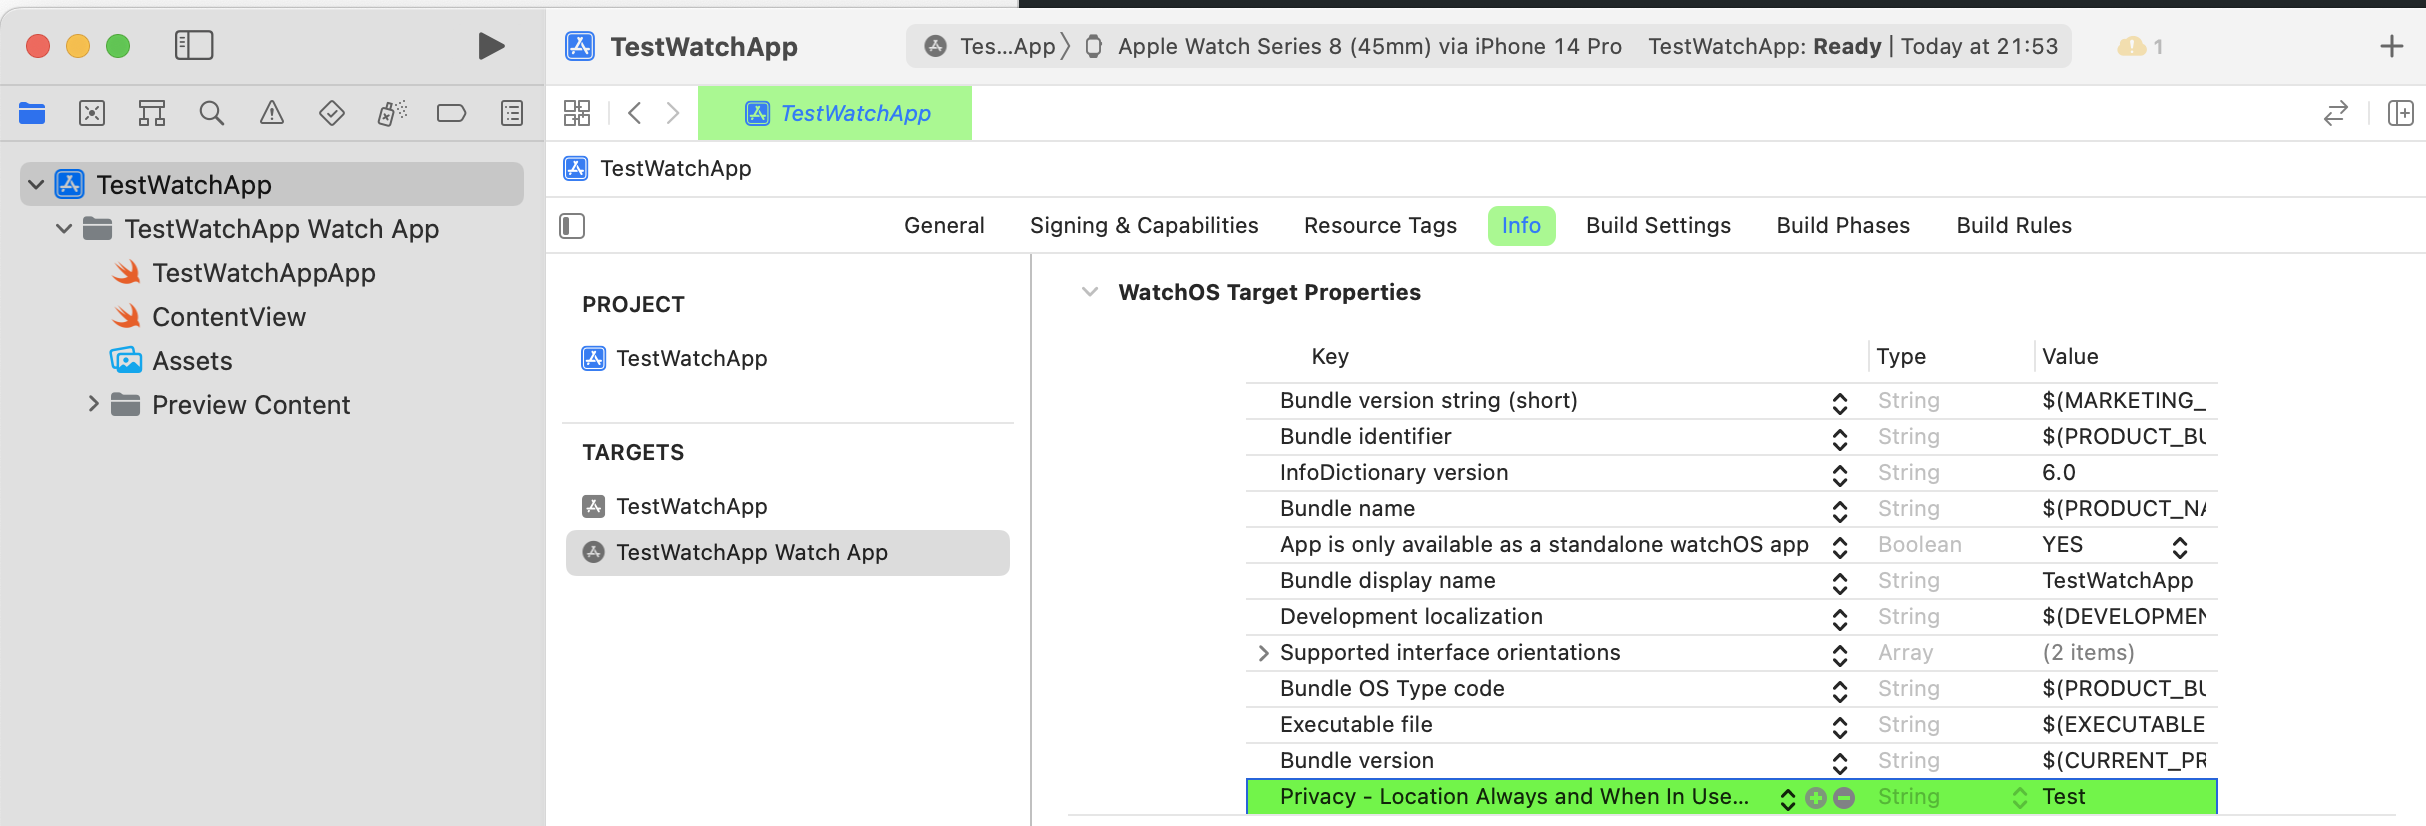Open the Report navigator icon
The width and height of the screenshot is (2426, 826).
pos(512,113)
